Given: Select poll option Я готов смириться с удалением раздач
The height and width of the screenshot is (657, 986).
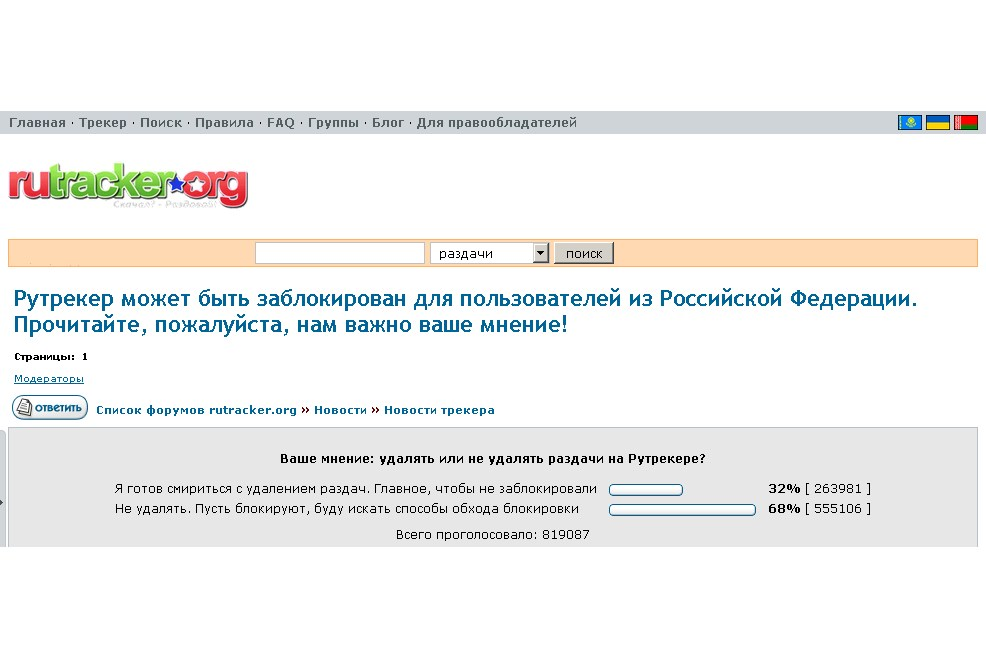Looking at the screenshot, I should pos(355,489).
